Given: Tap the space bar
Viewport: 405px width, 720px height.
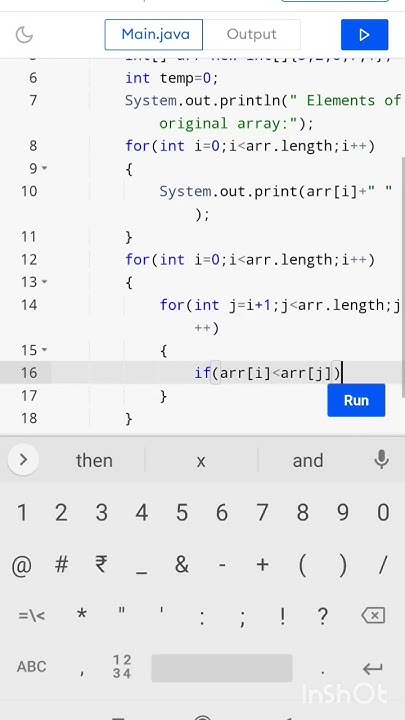Looking at the screenshot, I should point(222,668).
